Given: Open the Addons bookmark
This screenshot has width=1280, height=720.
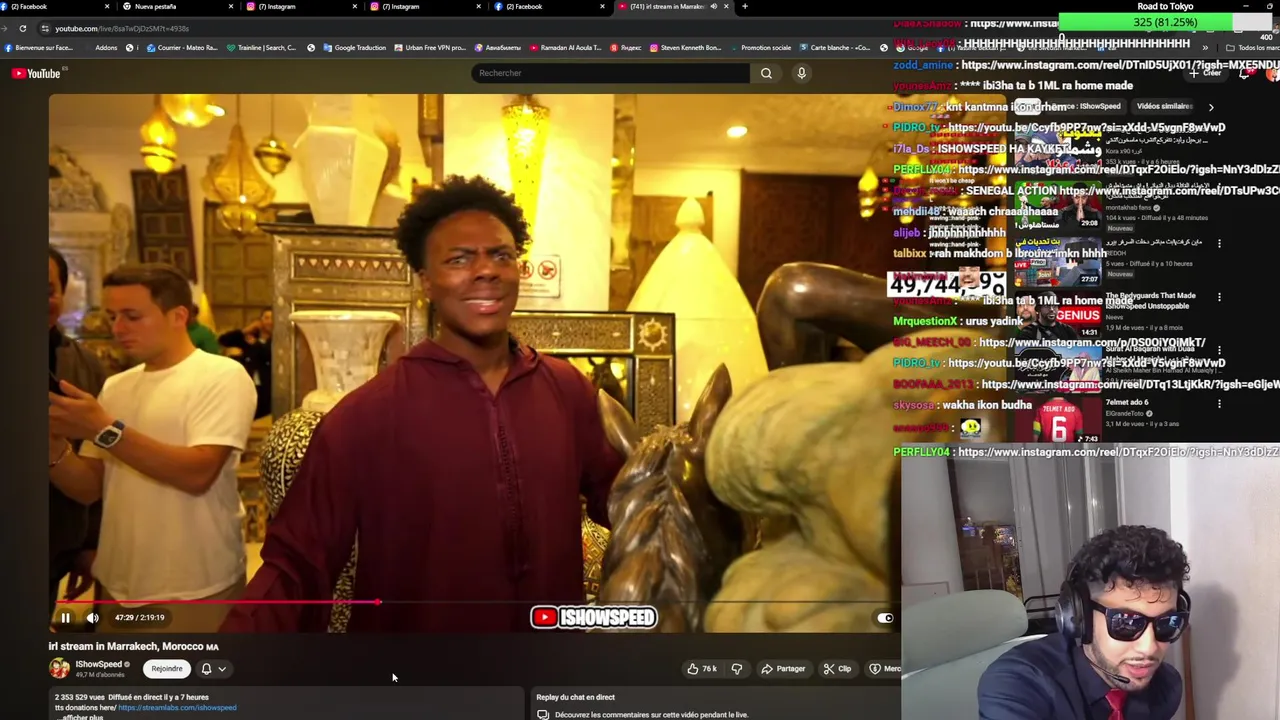Looking at the screenshot, I should [x=105, y=48].
